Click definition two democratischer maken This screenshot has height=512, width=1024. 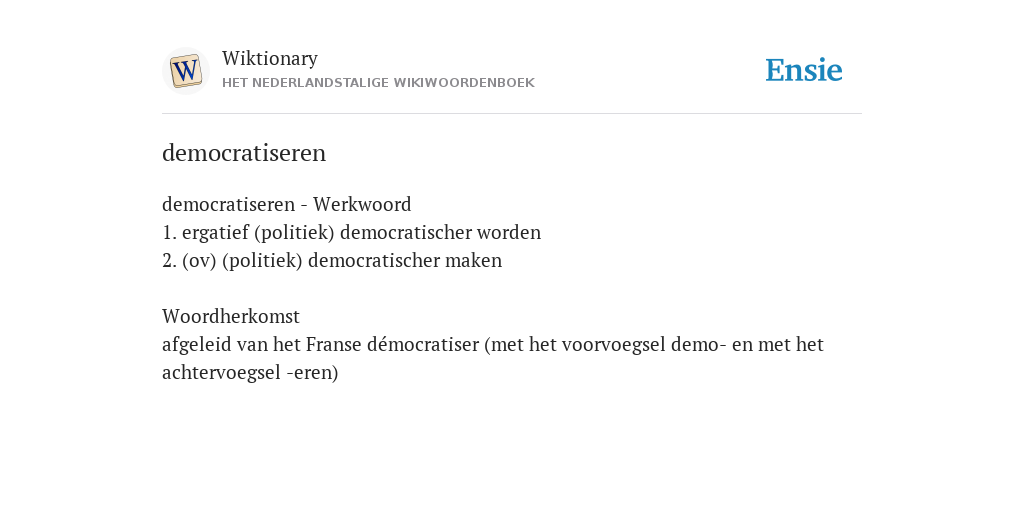[x=332, y=261]
